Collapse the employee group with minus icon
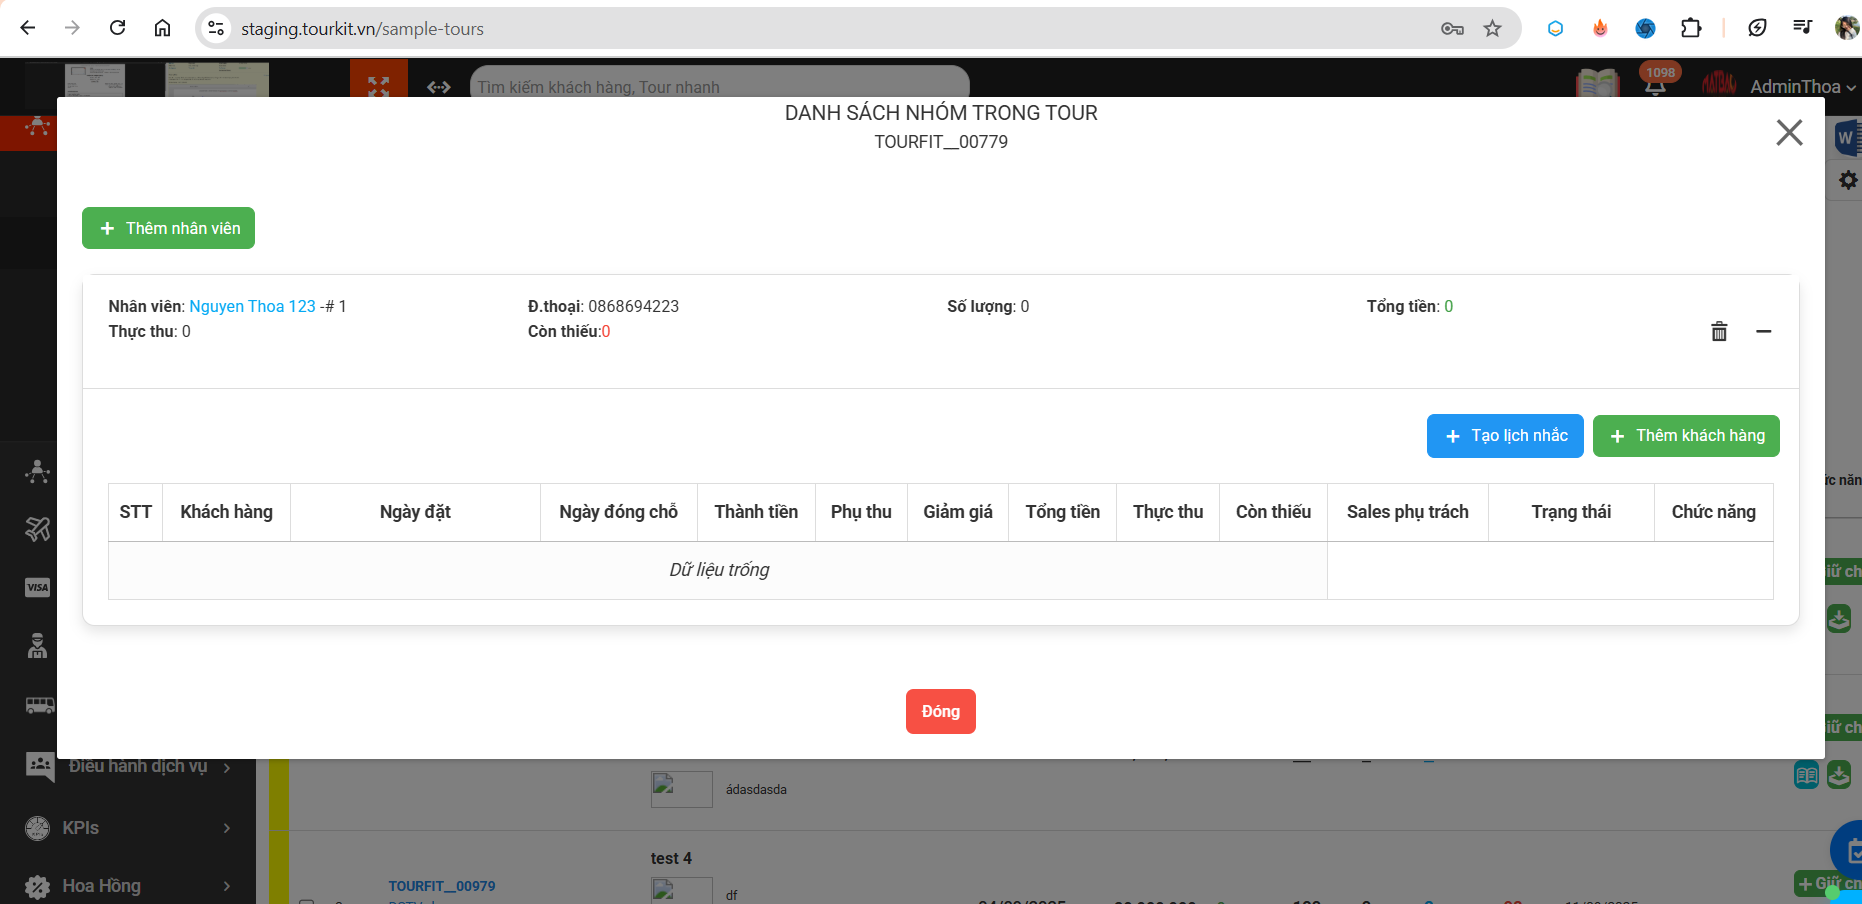The height and width of the screenshot is (904, 1862). pos(1763,332)
